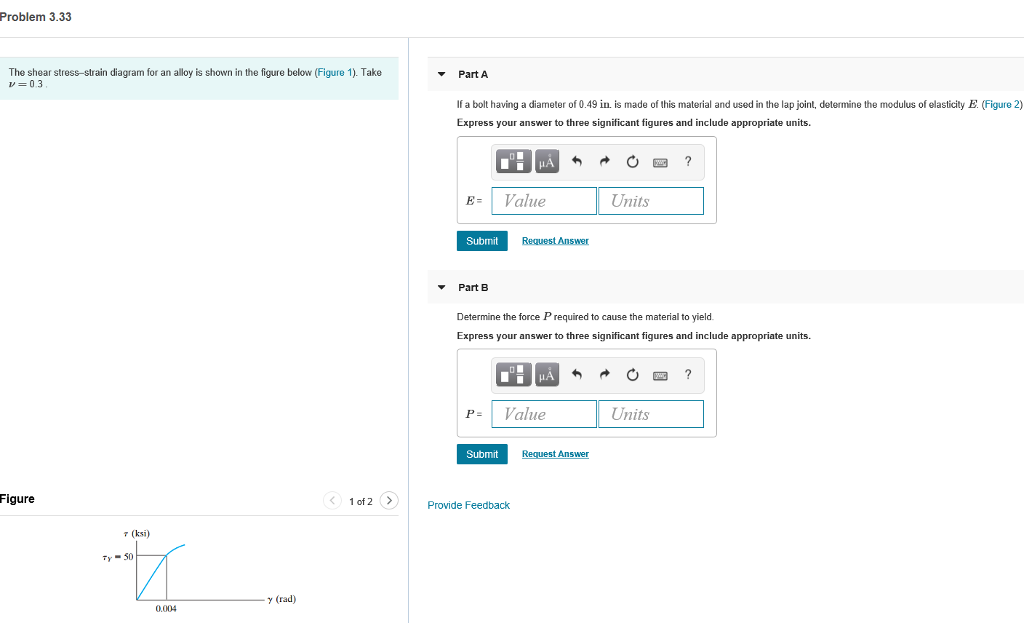
Task: Submit the Part A answer
Action: (482, 241)
